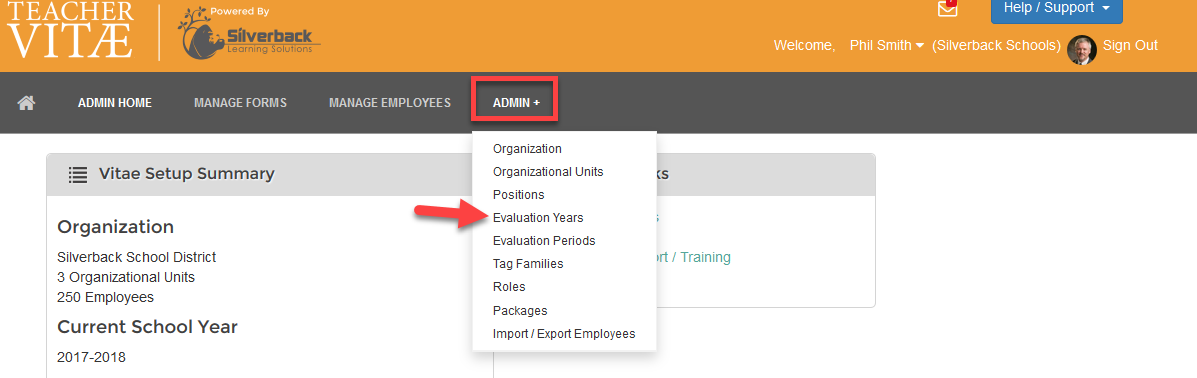Open Positions from Admin menu
Screen dimensions: 1197x378
tap(518, 195)
